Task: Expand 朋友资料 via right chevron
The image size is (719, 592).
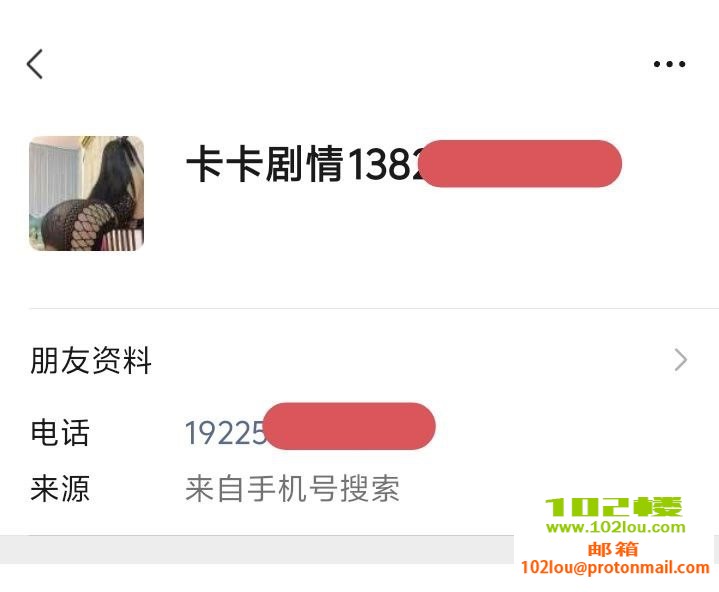Action: pos(681,360)
